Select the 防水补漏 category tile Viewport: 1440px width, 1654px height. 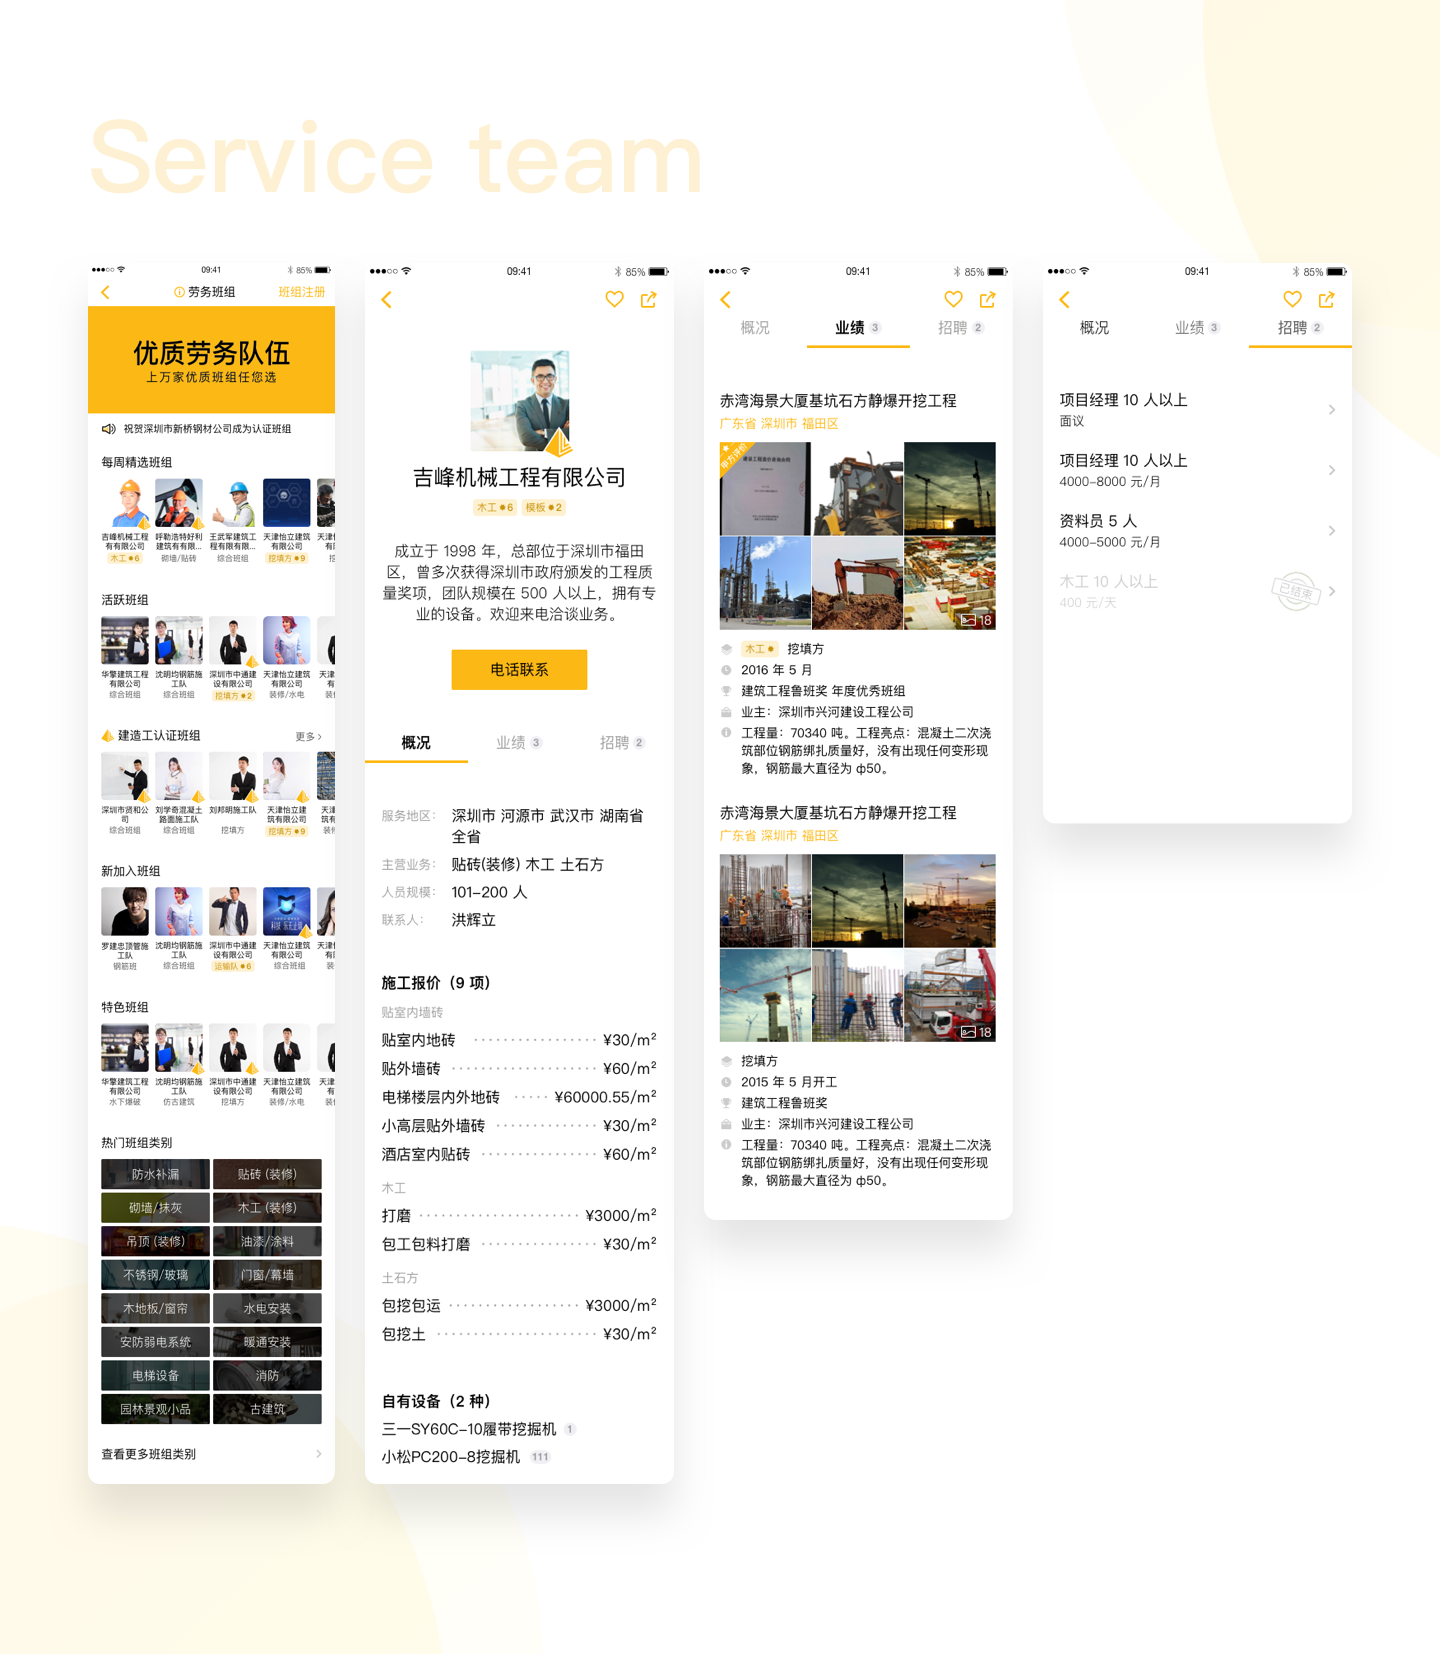click(x=155, y=1174)
